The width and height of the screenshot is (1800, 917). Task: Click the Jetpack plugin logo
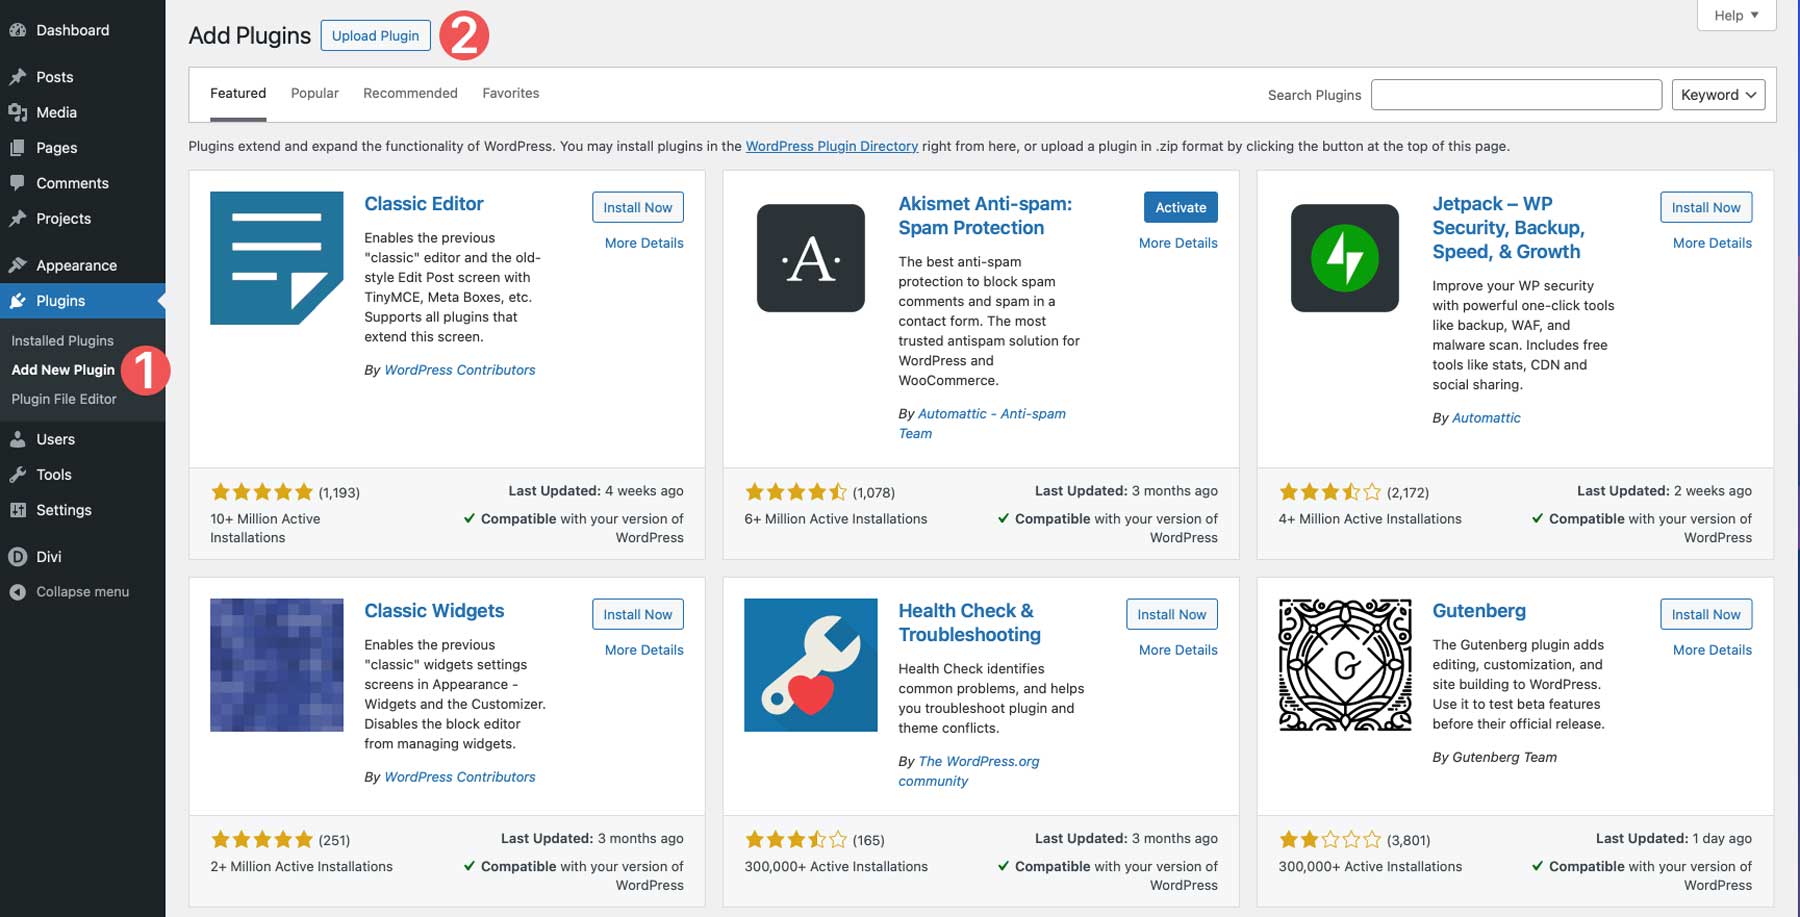[x=1345, y=258]
